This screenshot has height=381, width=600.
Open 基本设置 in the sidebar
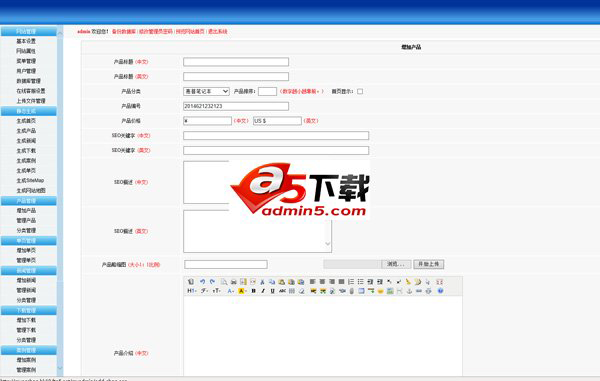[x=26, y=41]
